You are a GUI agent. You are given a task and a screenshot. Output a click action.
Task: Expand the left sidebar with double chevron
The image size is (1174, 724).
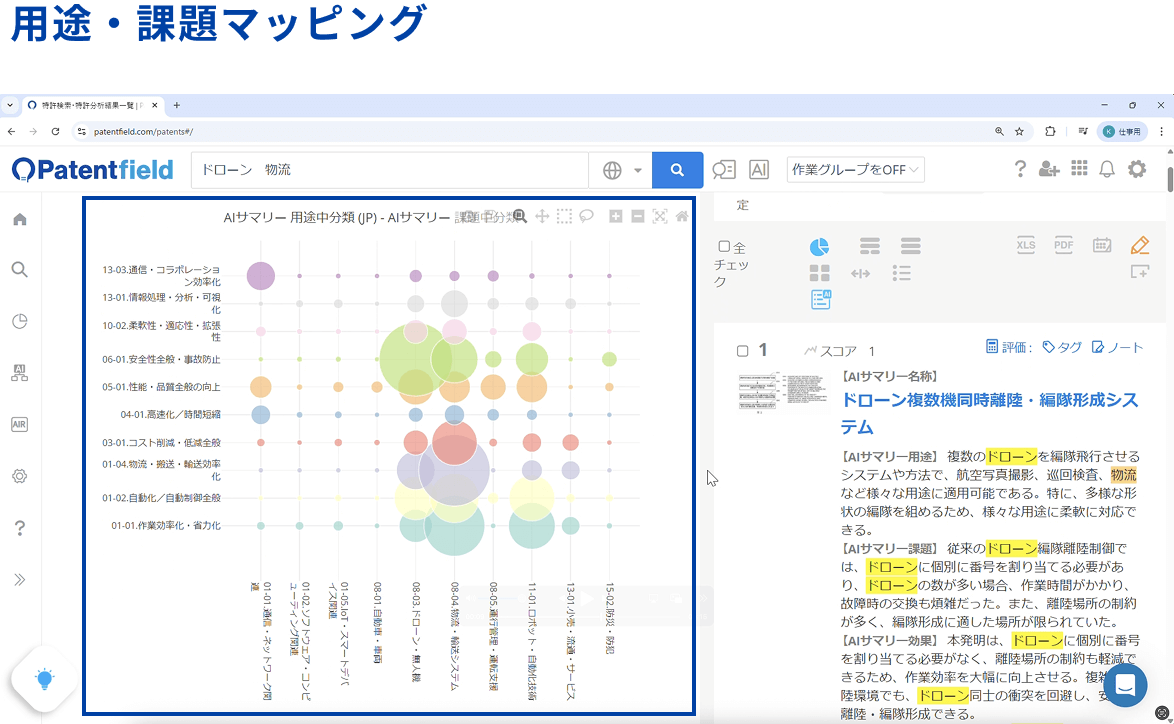coord(19,580)
